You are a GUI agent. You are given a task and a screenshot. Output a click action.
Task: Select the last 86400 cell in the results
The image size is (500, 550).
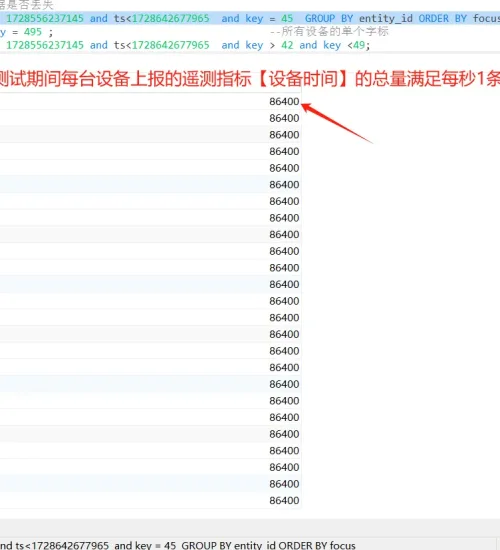pyautogui.click(x=284, y=501)
